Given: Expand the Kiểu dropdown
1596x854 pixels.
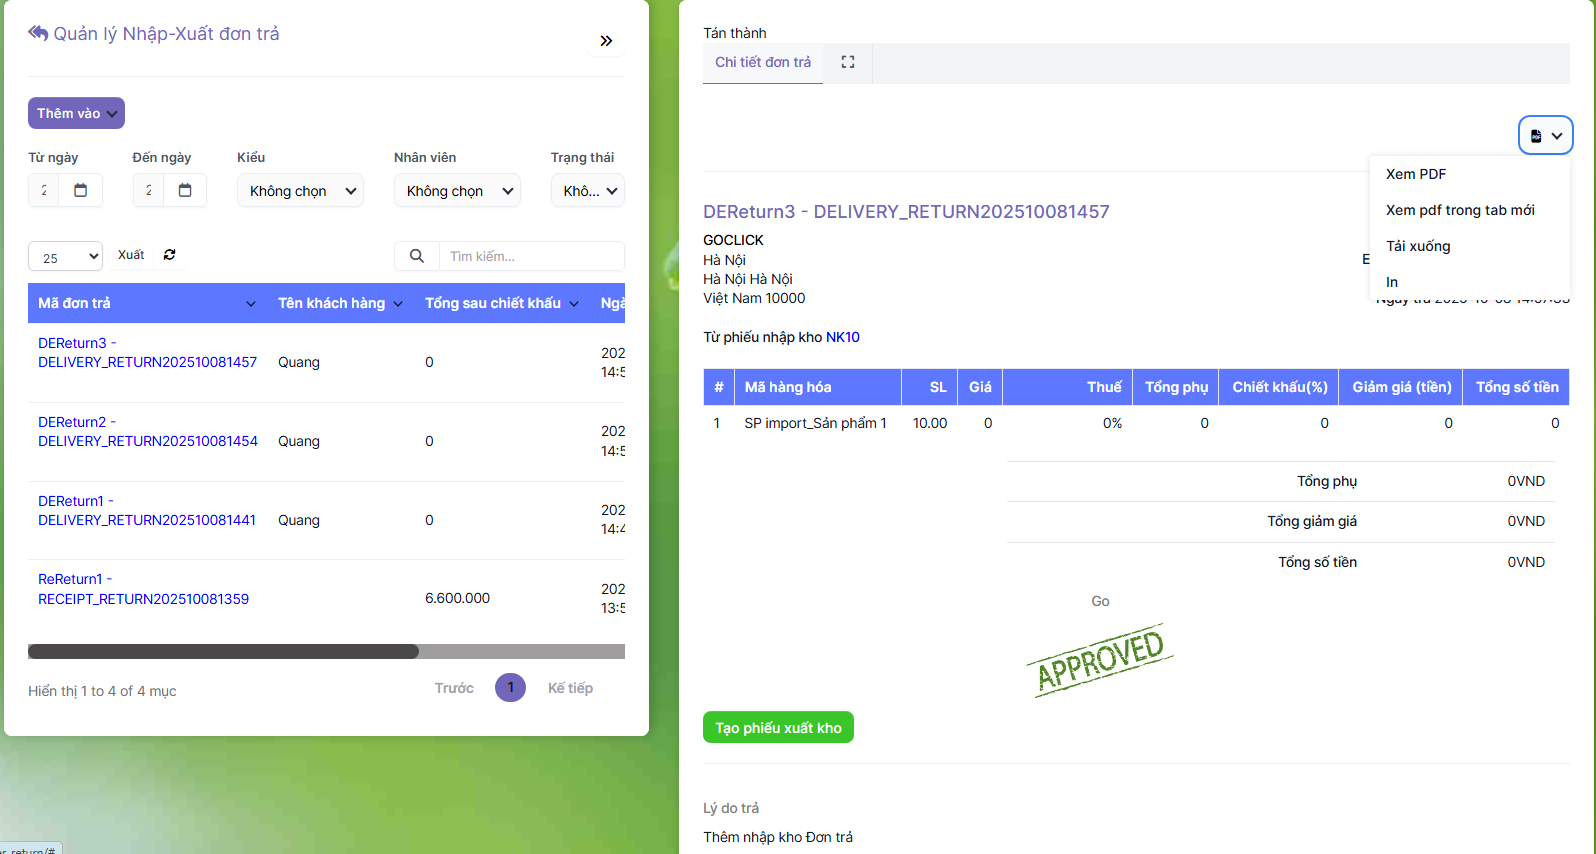Looking at the screenshot, I should point(300,191).
